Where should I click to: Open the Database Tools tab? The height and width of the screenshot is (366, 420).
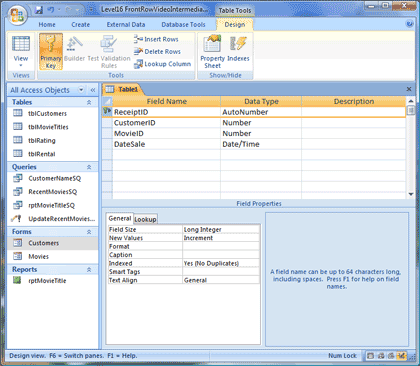click(183, 24)
